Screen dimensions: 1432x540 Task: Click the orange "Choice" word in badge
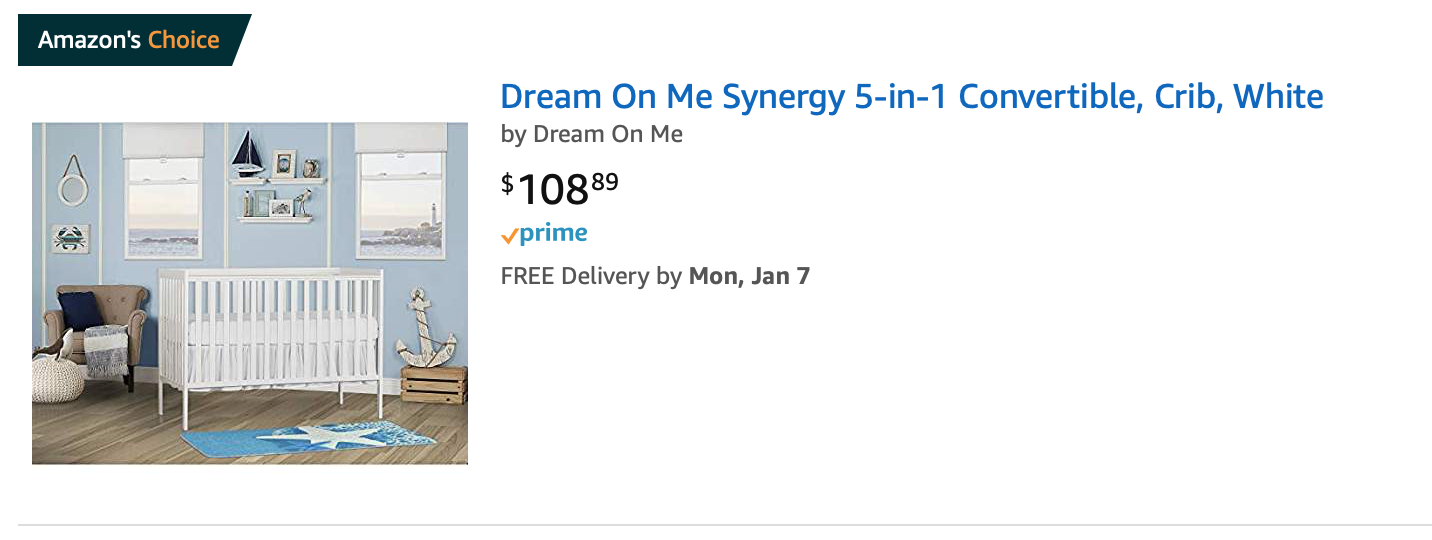[184, 40]
